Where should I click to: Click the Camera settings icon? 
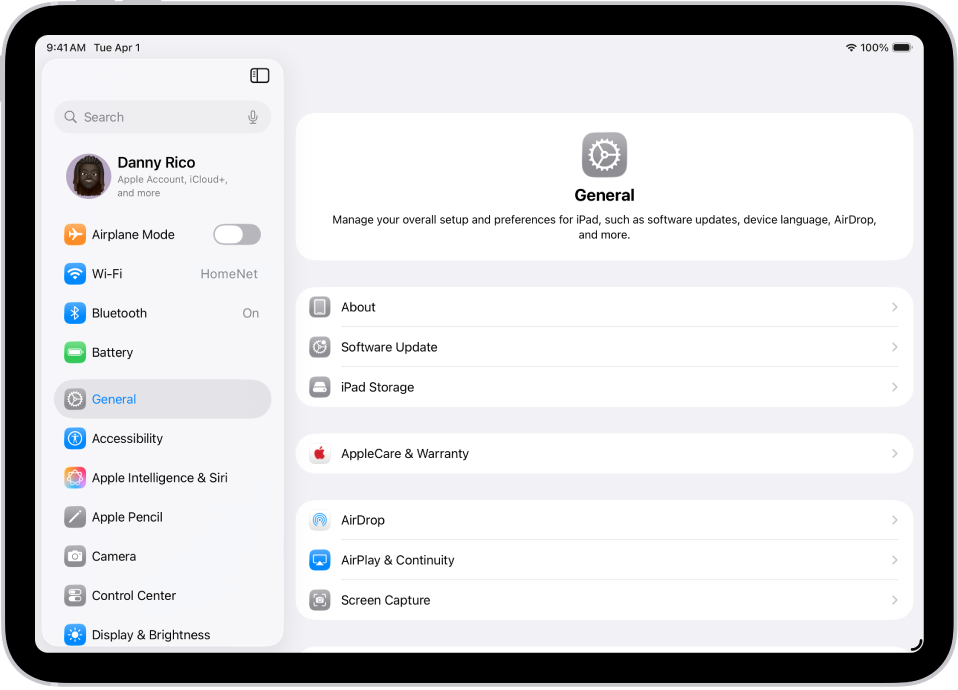74,556
